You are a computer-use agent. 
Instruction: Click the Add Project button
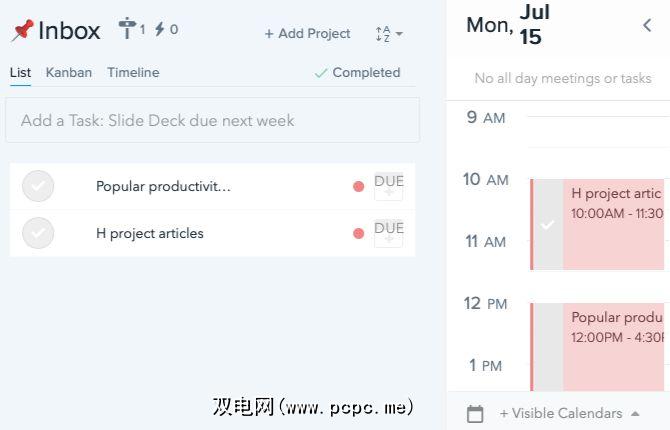click(307, 34)
